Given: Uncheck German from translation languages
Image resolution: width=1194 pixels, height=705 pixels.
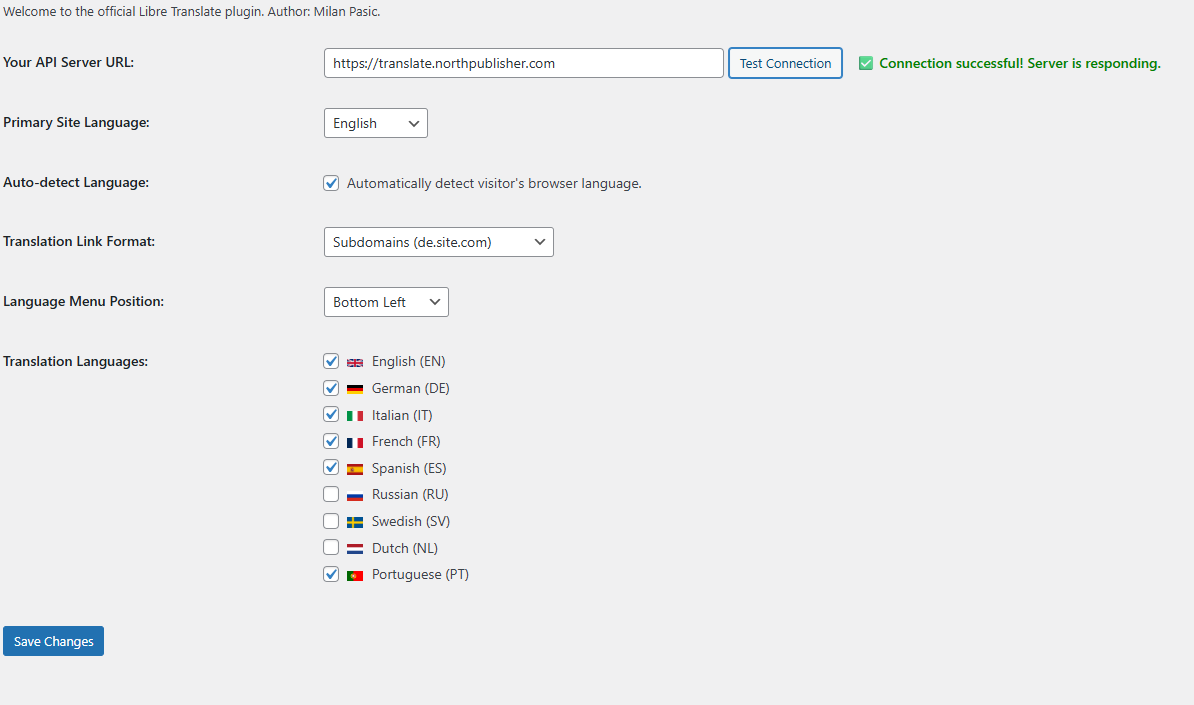Looking at the screenshot, I should click(331, 388).
